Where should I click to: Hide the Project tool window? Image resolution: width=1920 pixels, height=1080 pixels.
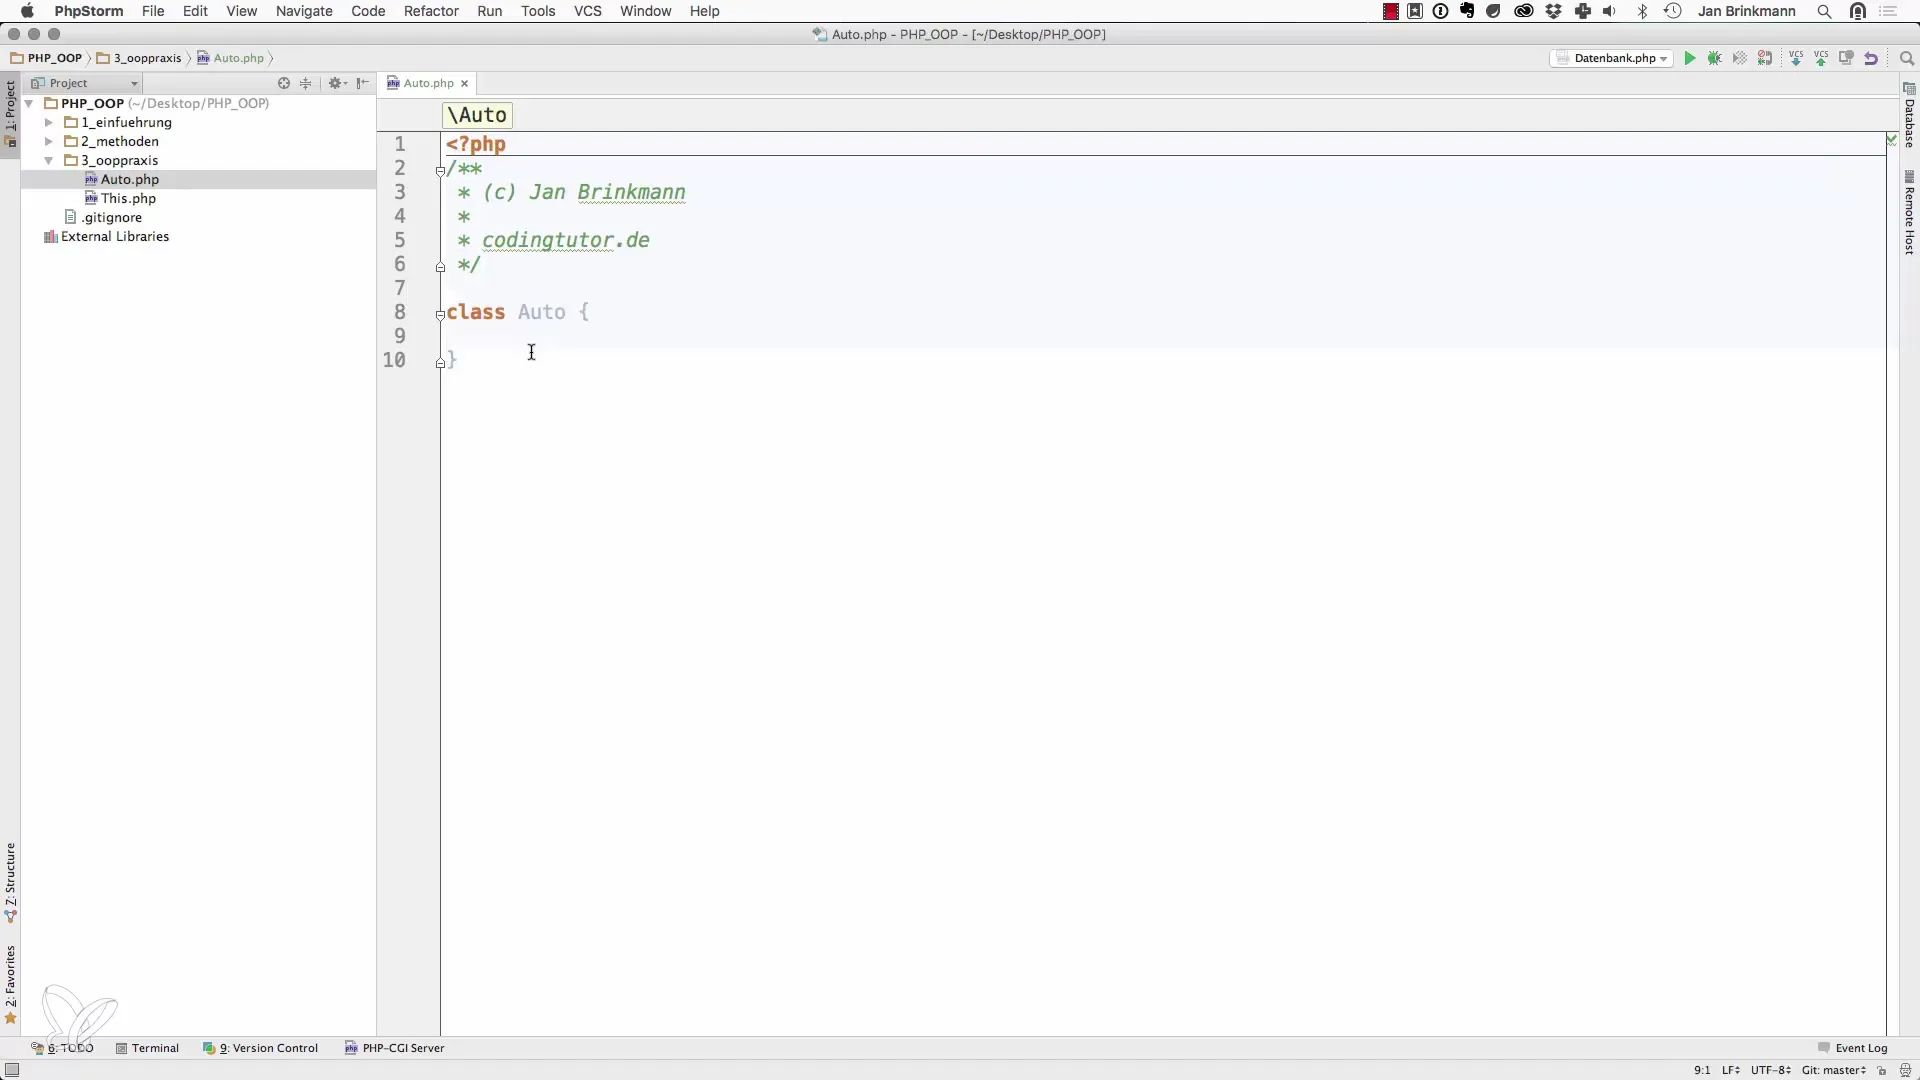[363, 83]
